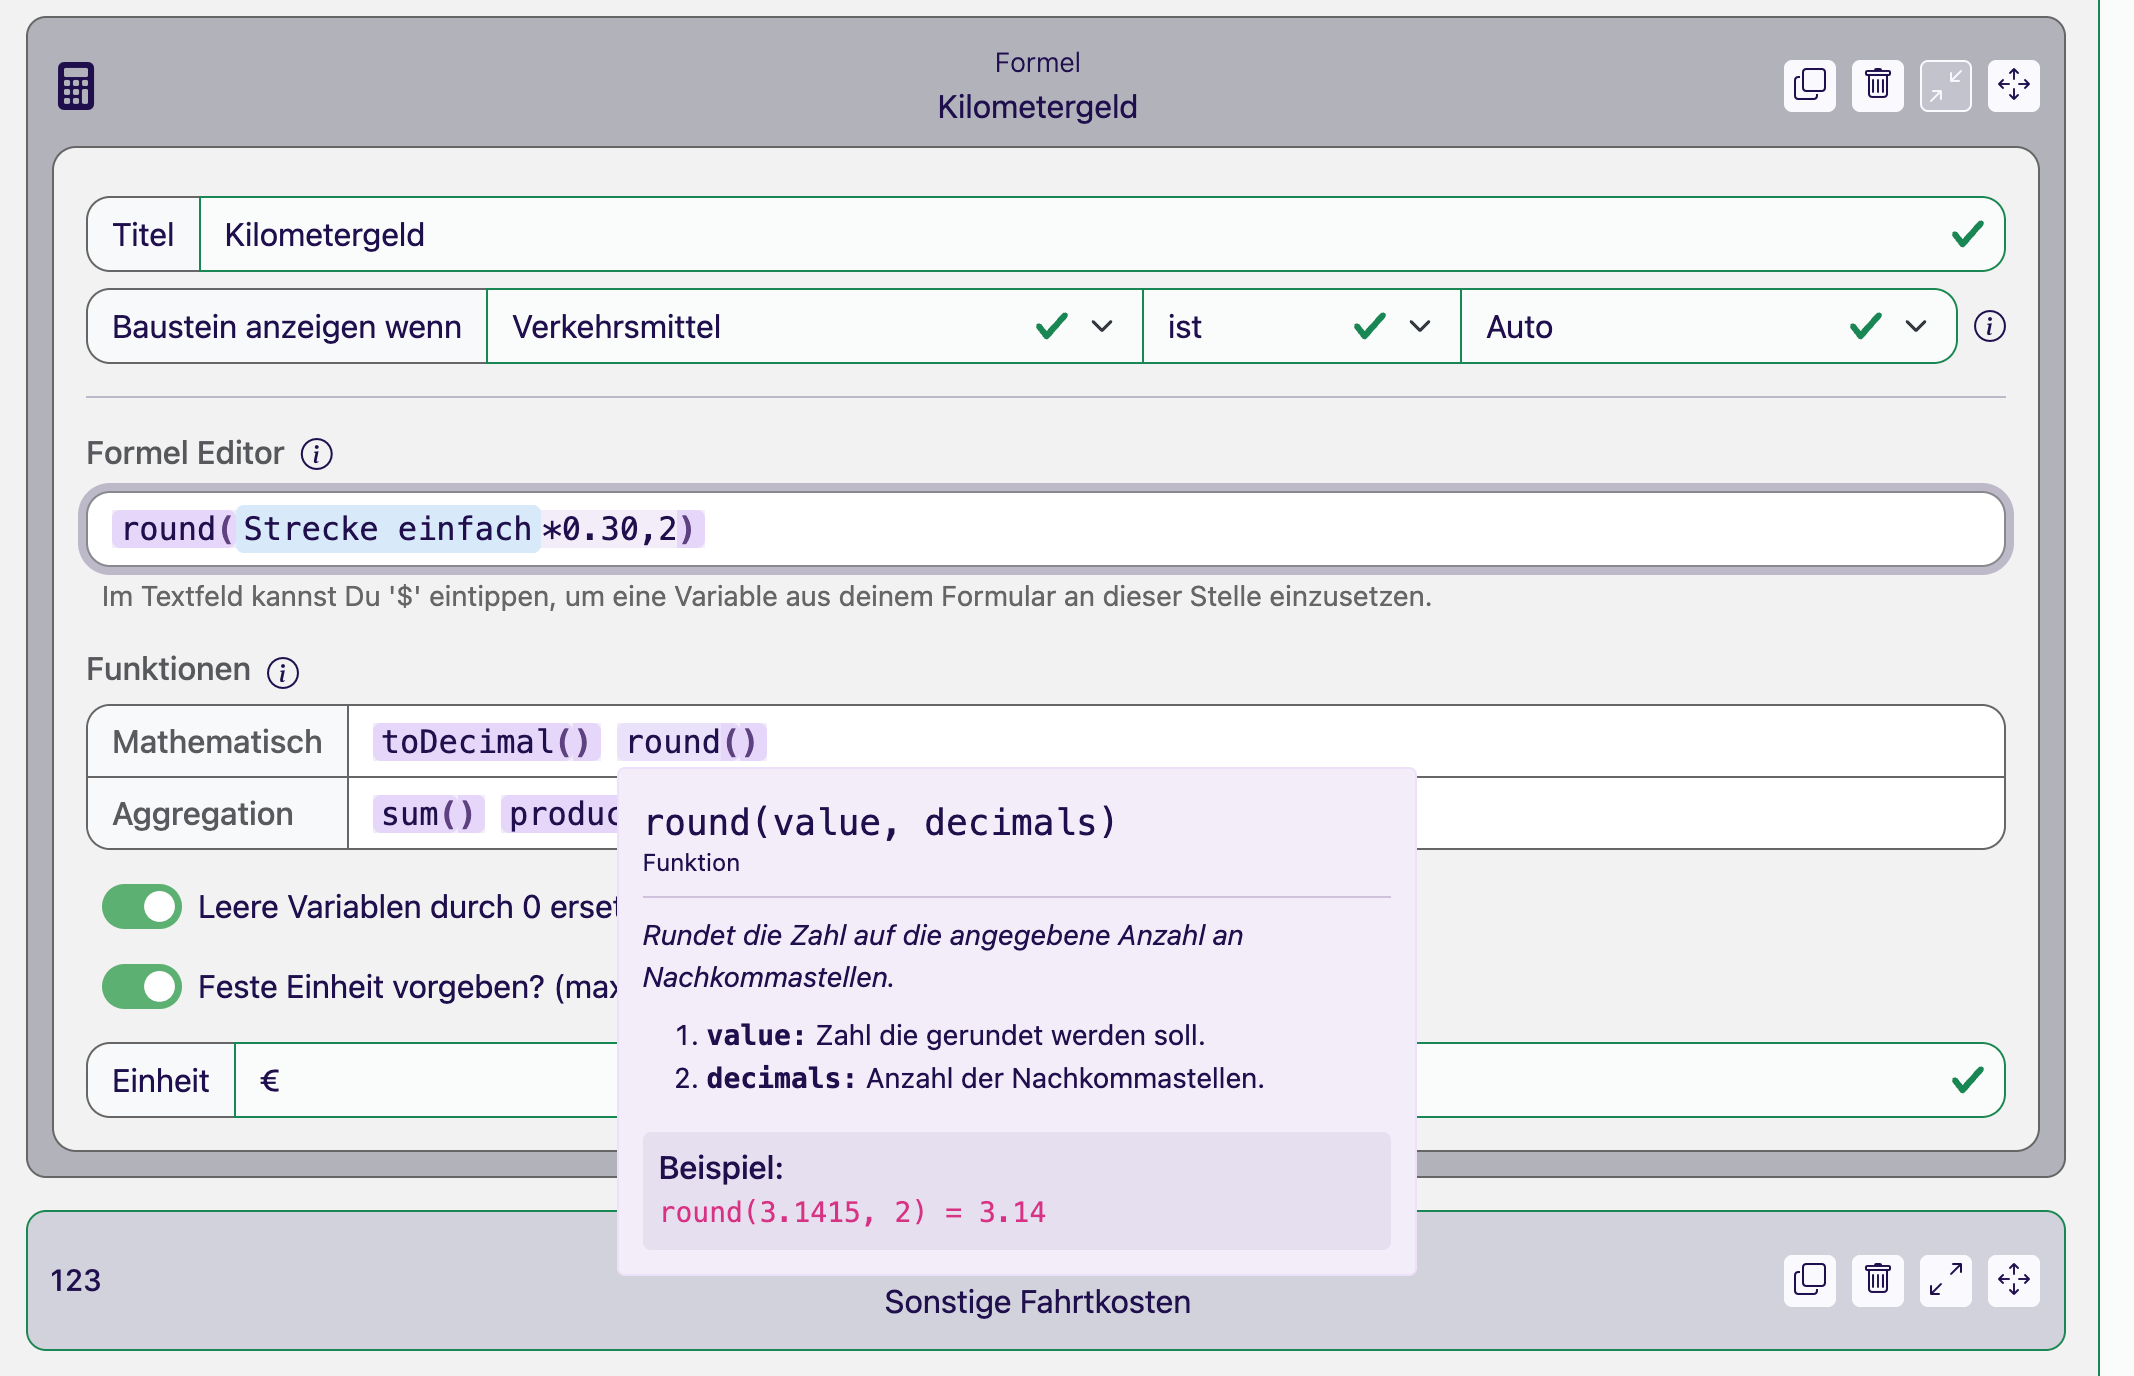The width and height of the screenshot is (2134, 1376).
Task: Delete the Sonstige Fahrtkosten block
Action: [1877, 1280]
